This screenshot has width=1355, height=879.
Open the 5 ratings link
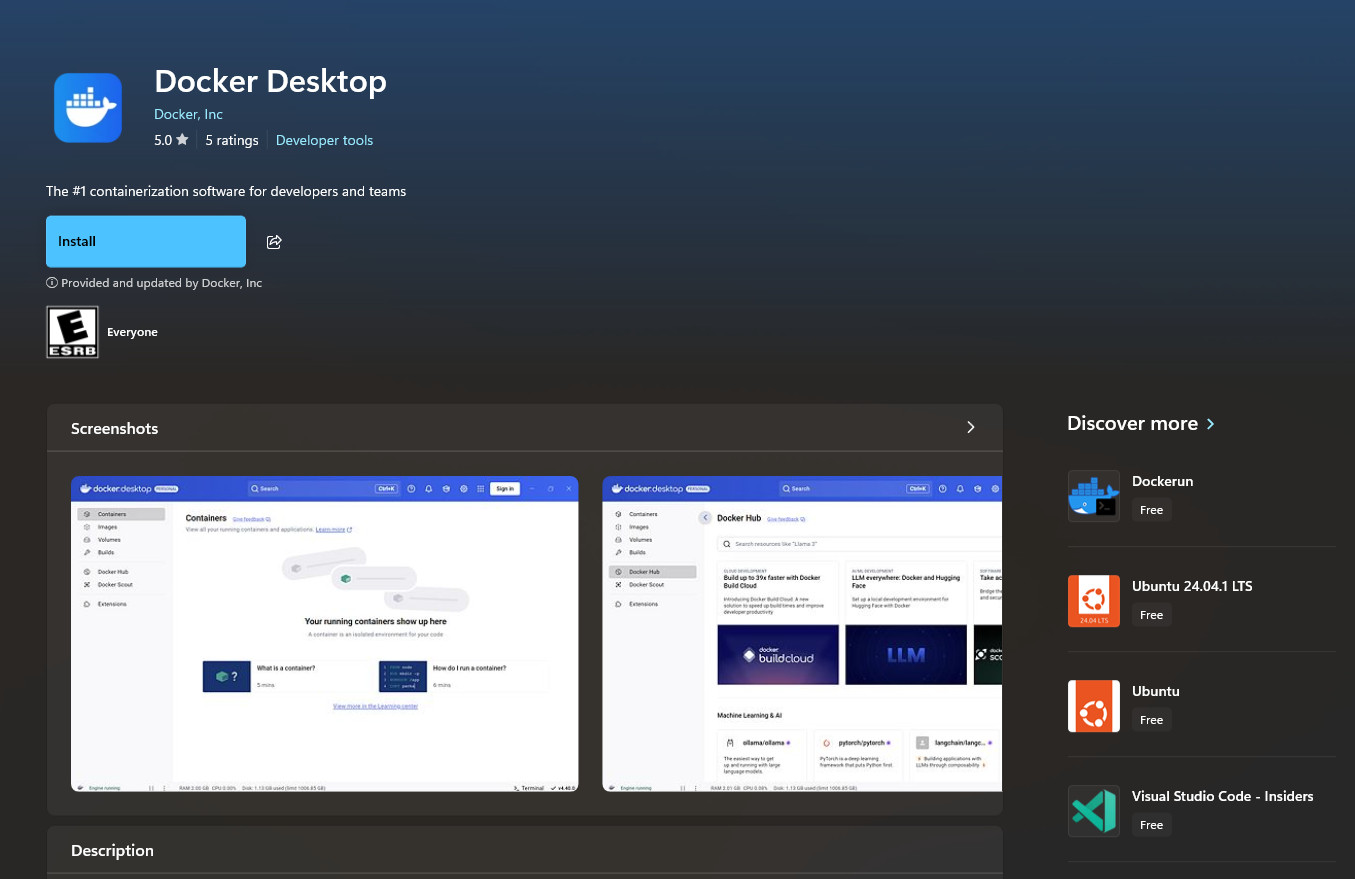point(232,140)
